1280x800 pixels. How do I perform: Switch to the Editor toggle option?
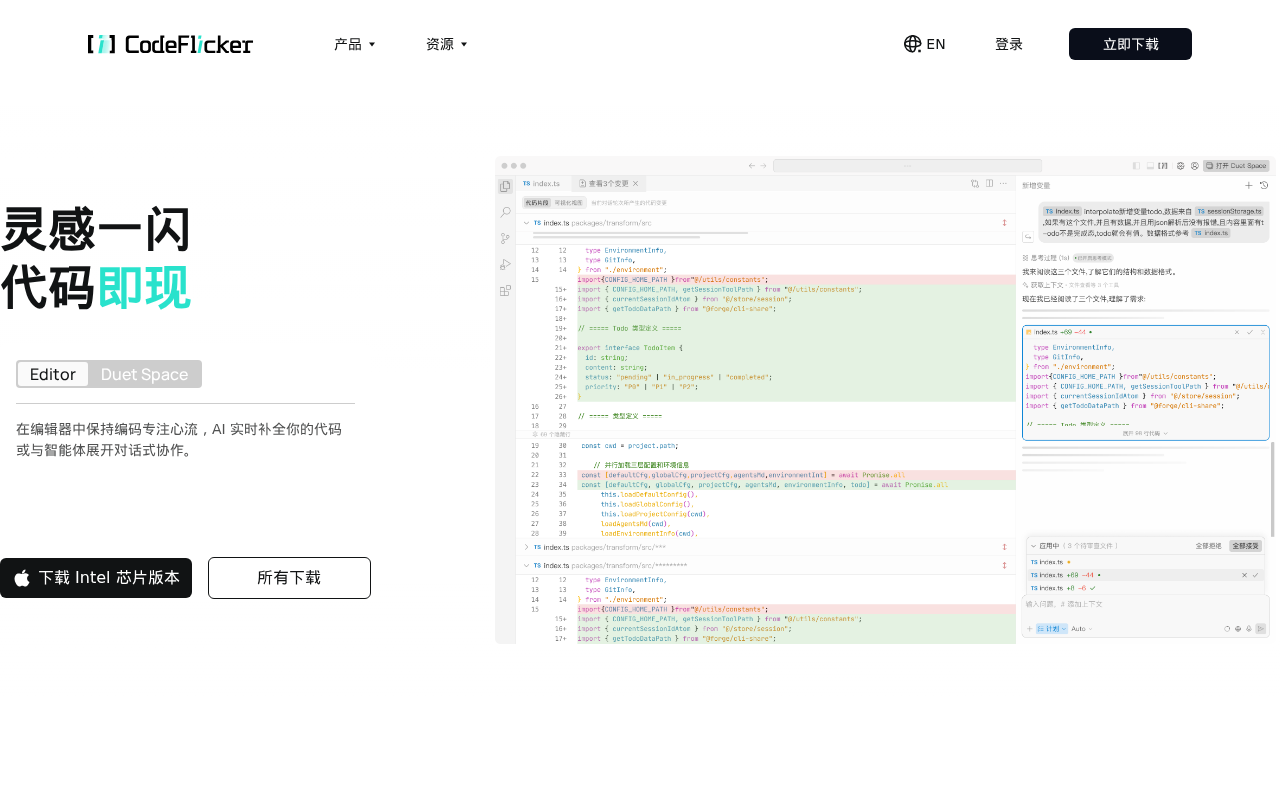tap(53, 374)
